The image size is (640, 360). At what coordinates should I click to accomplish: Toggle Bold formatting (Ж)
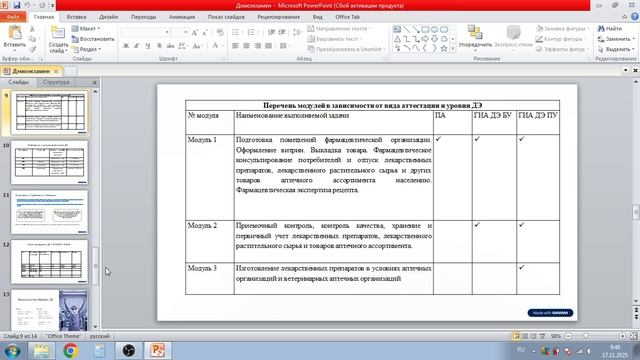pos(126,46)
